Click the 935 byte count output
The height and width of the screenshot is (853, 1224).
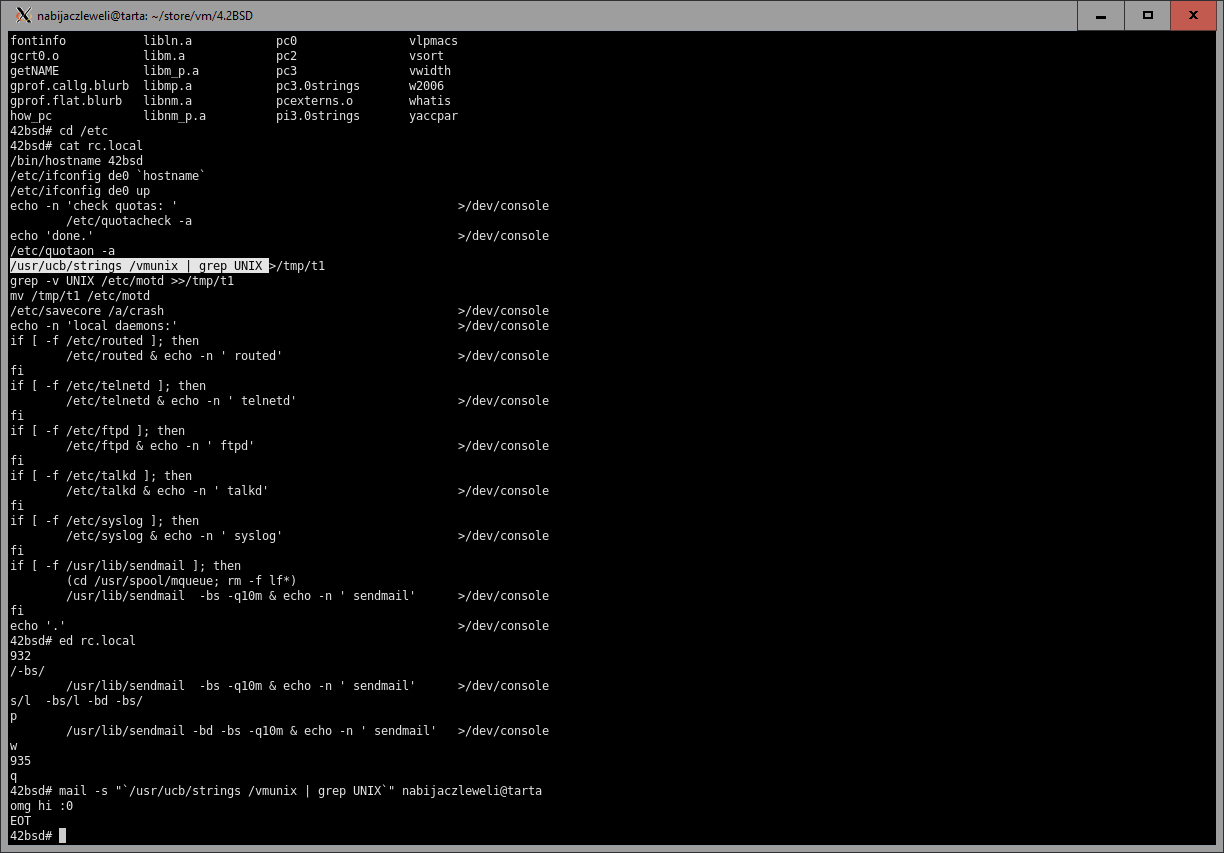[20, 761]
